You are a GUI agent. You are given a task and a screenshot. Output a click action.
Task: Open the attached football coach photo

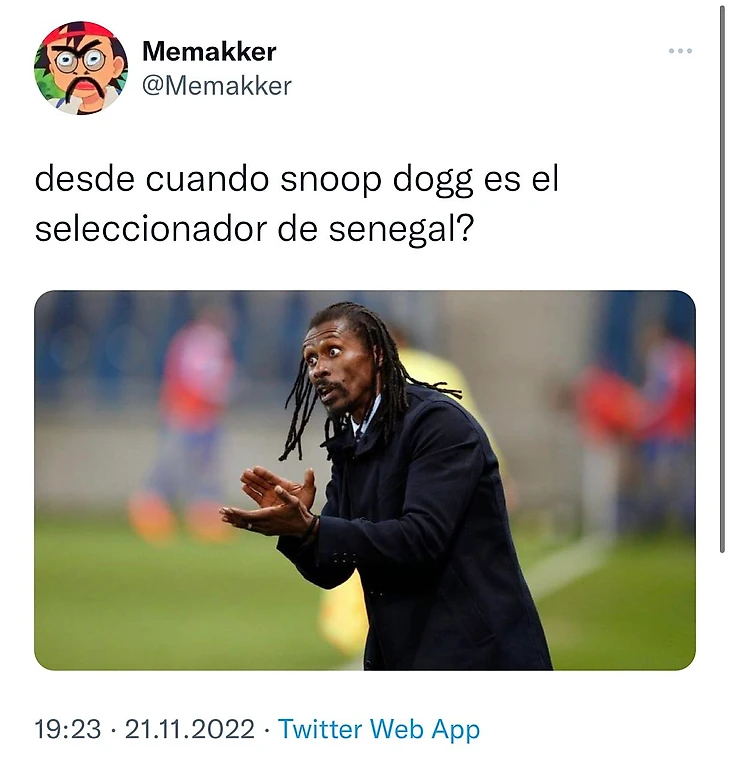[365, 480]
